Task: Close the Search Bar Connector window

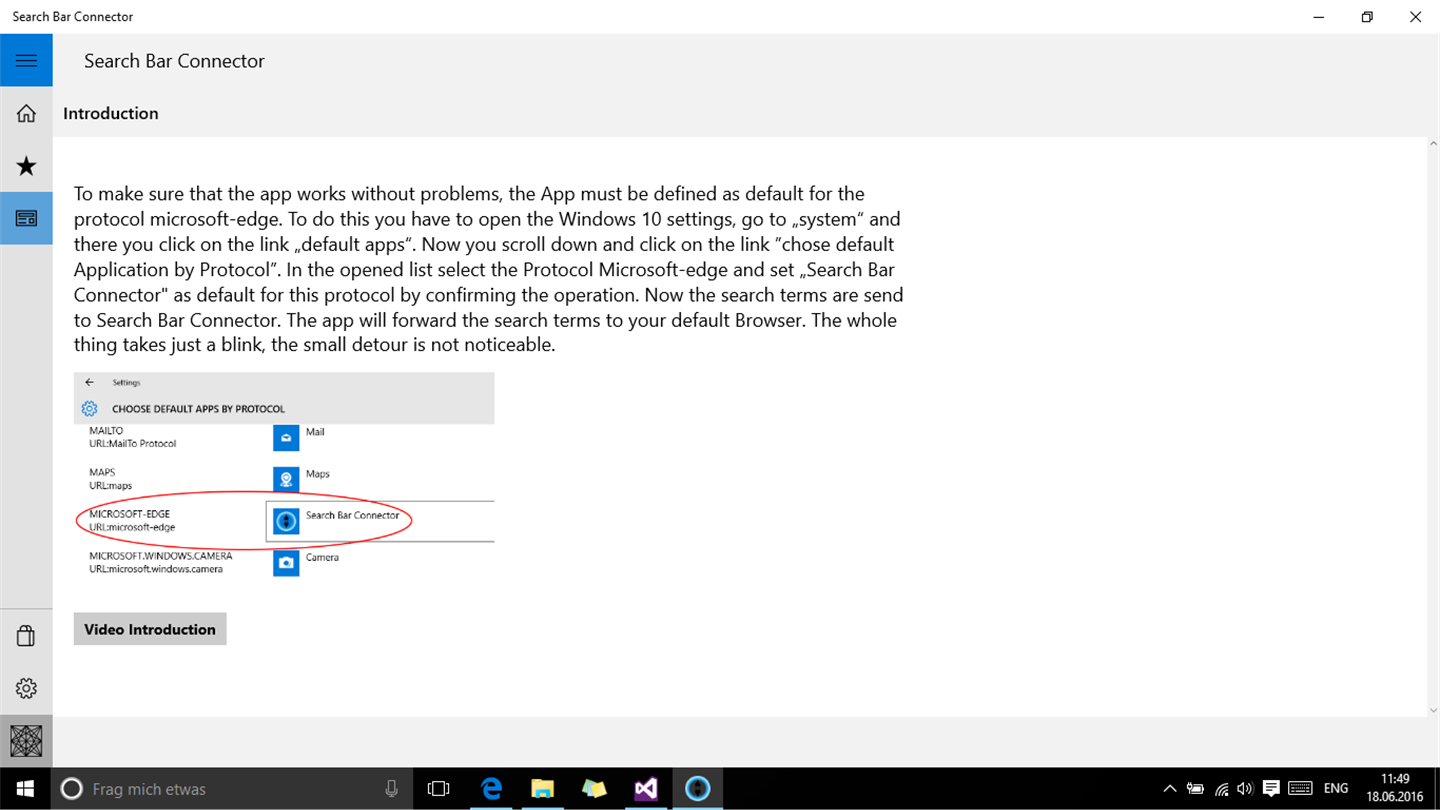Action: click(x=1415, y=17)
